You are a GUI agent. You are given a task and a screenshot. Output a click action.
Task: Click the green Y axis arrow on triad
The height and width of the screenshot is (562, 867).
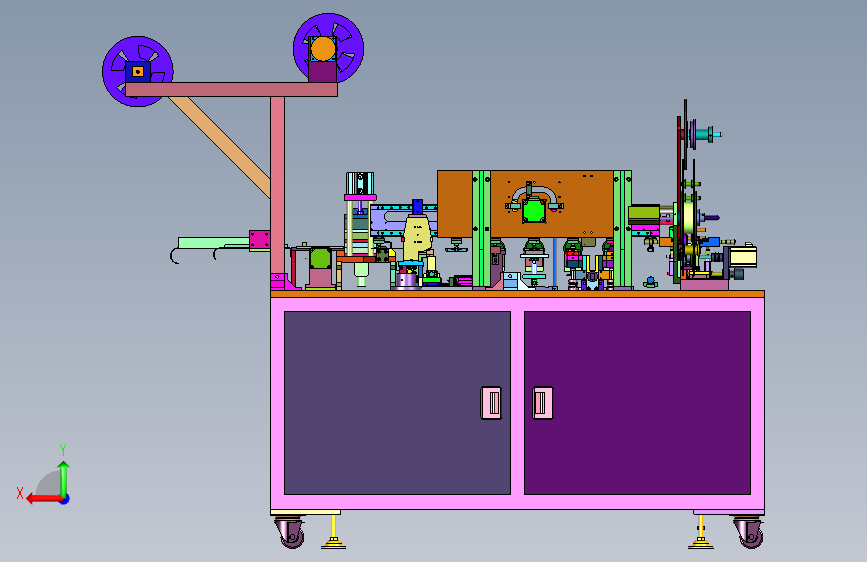click(64, 478)
